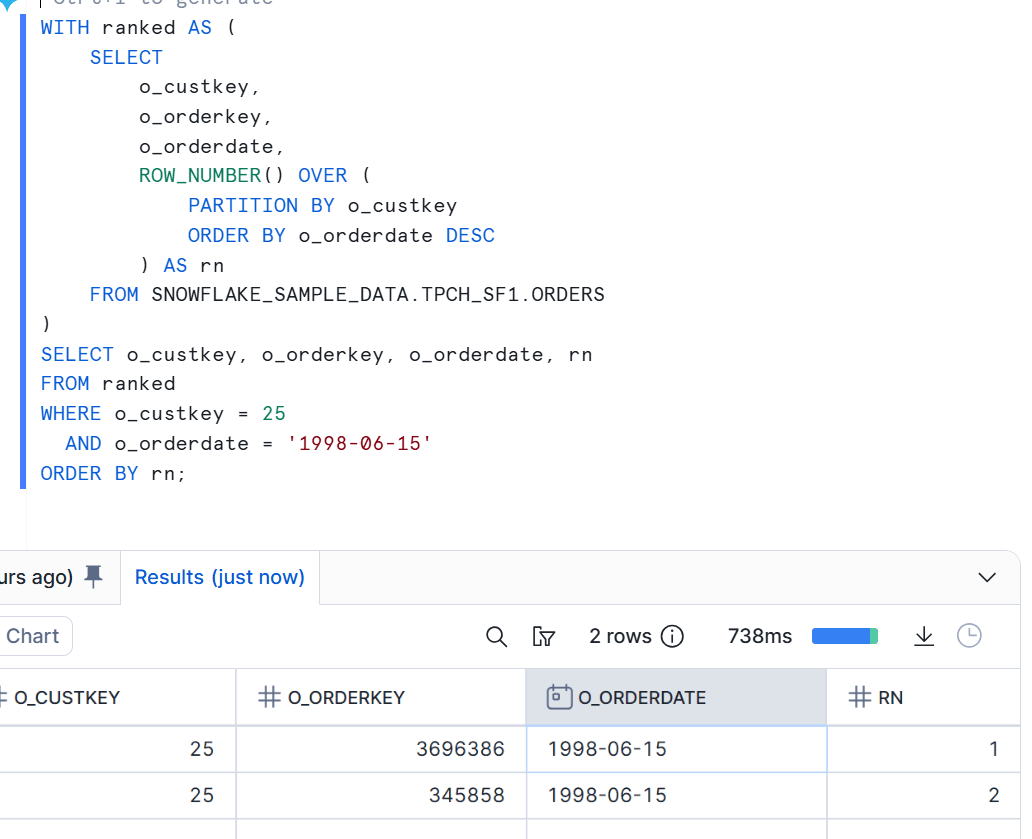Click the calendar icon in O_ORDERDATE header
This screenshot has width=1032, height=839.
559,698
